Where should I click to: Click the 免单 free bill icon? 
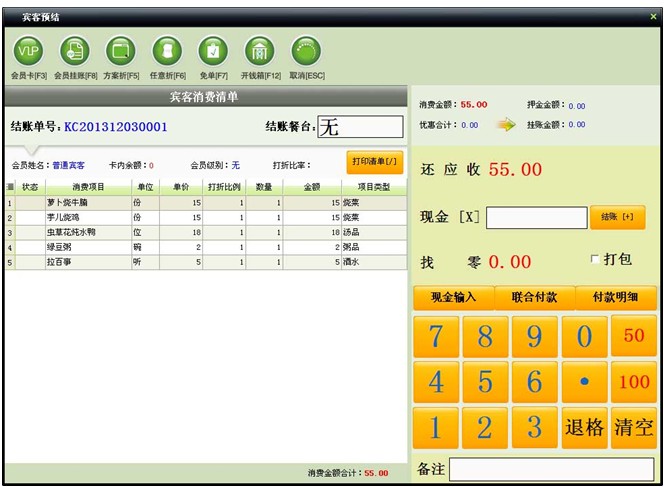pyautogui.click(x=213, y=51)
